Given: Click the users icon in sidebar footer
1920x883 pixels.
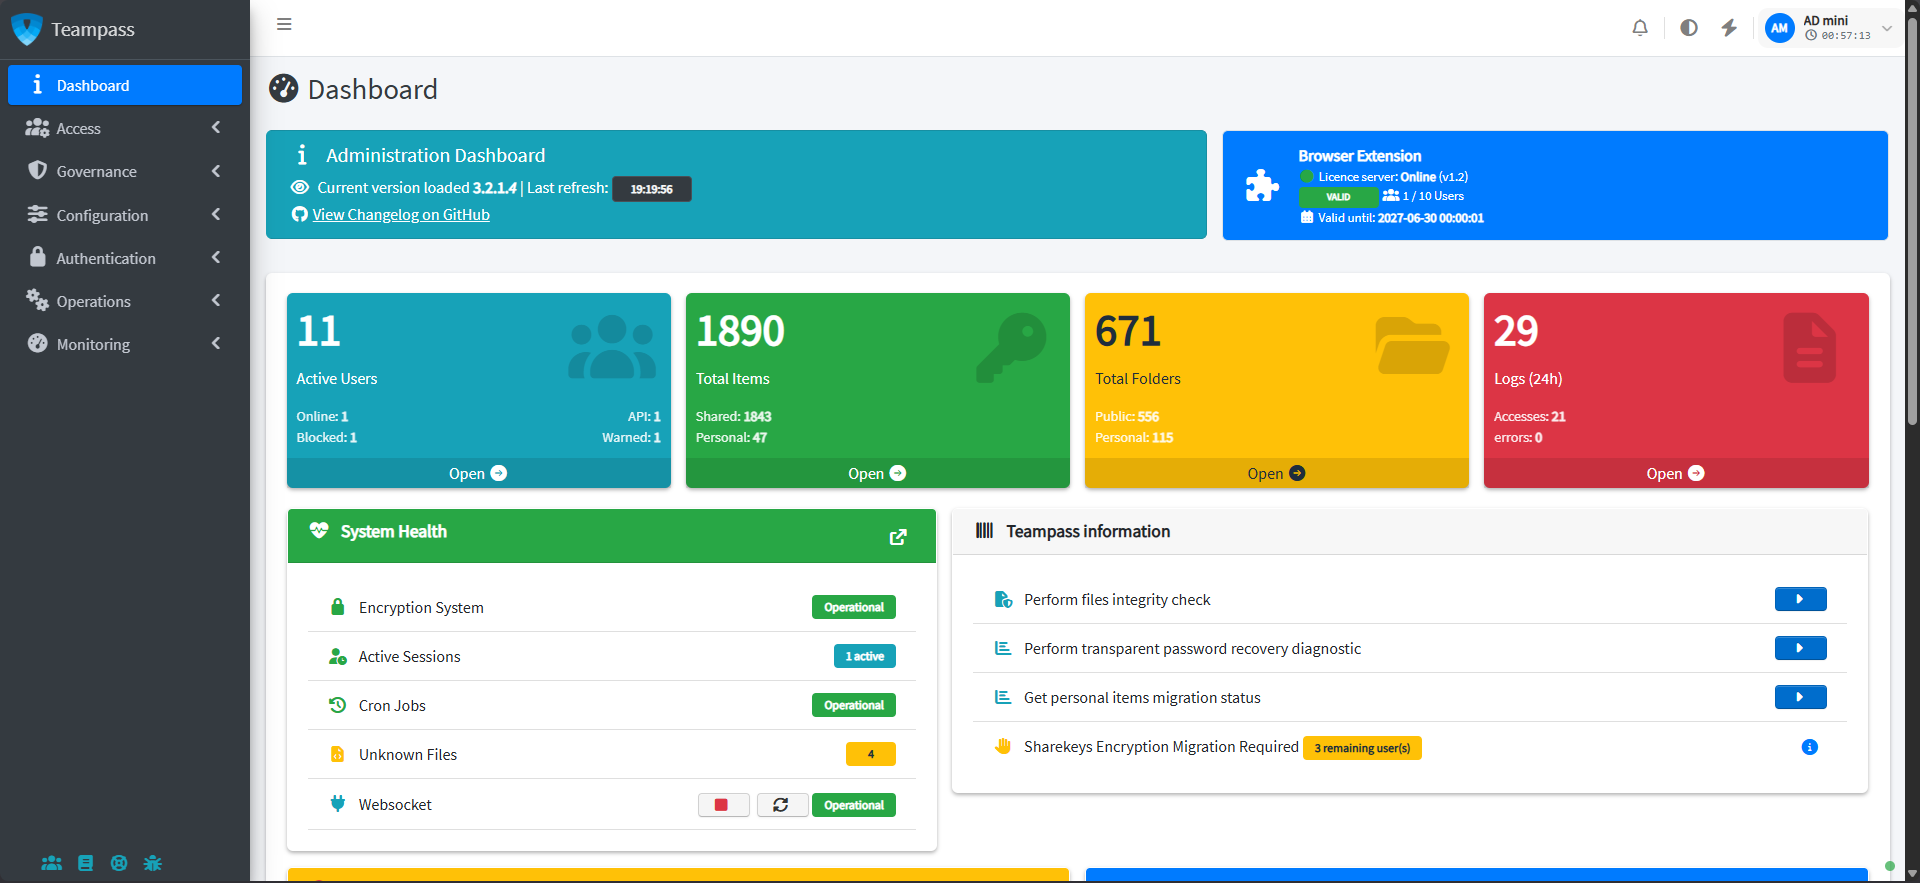Looking at the screenshot, I should [x=52, y=863].
